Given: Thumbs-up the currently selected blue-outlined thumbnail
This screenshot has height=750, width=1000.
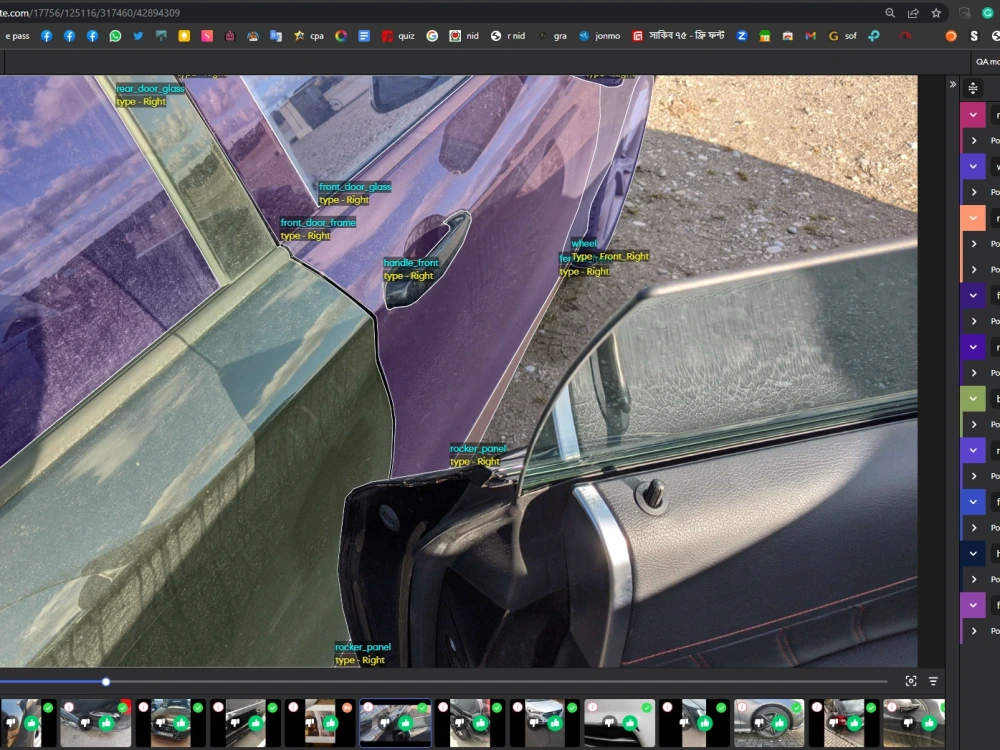Looking at the screenshot, I should click(406, 723).
